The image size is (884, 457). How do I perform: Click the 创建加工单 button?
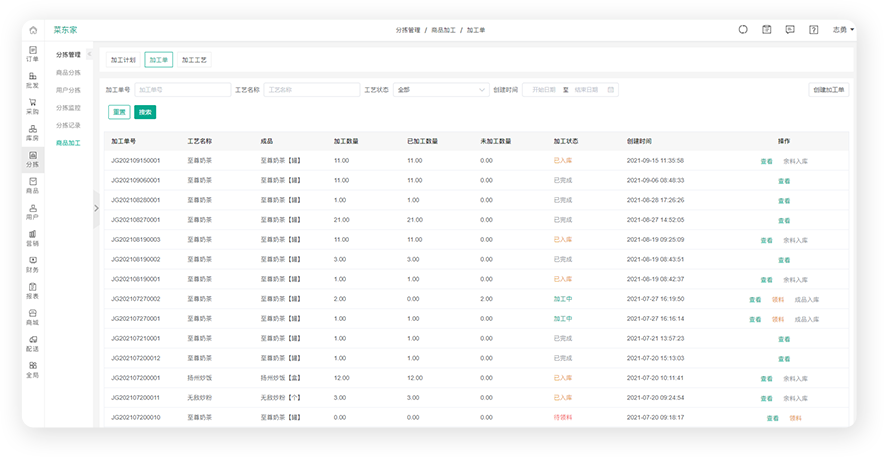pyautogui.click(x=828, y=90)
